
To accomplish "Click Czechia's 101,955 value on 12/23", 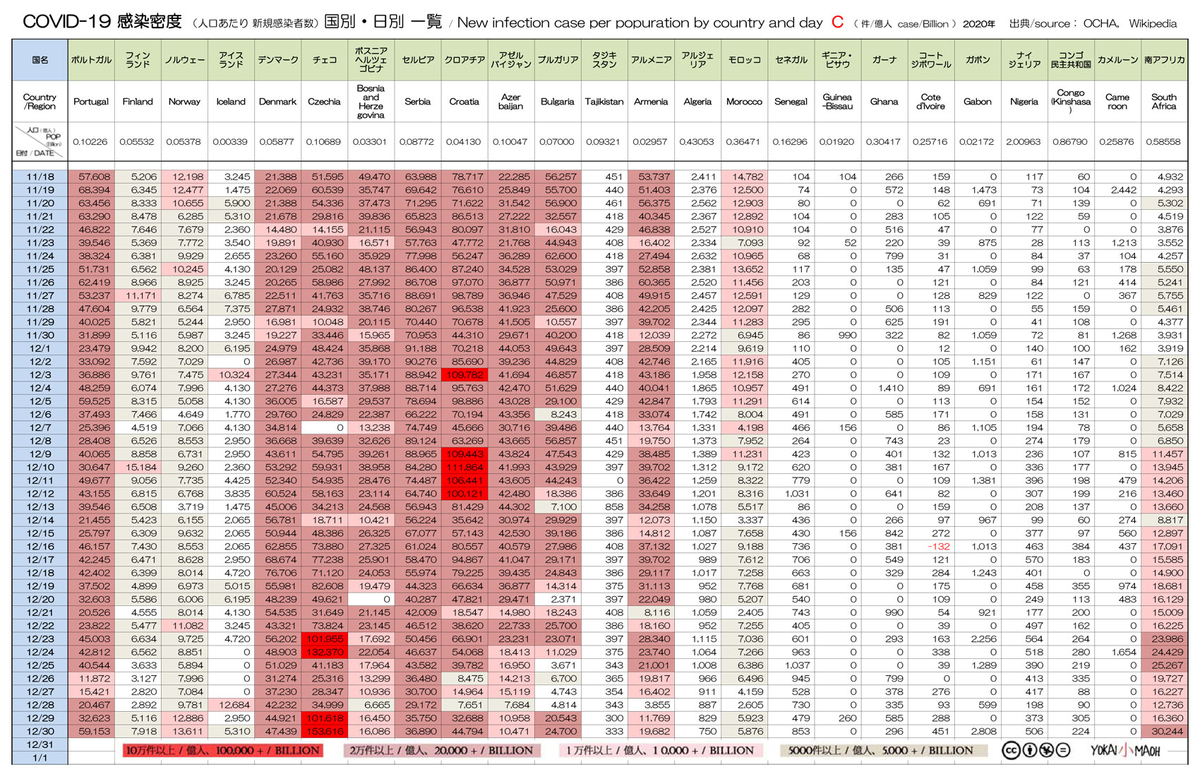I will [324, 637].
